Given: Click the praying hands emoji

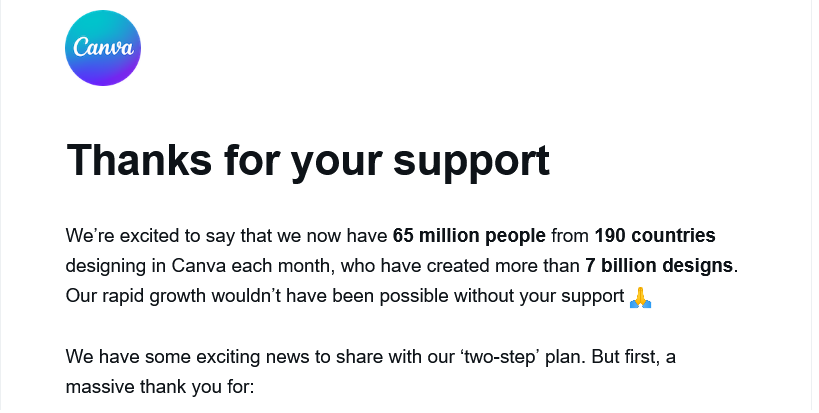Looking at the screenshot, I should pos(640,297).
